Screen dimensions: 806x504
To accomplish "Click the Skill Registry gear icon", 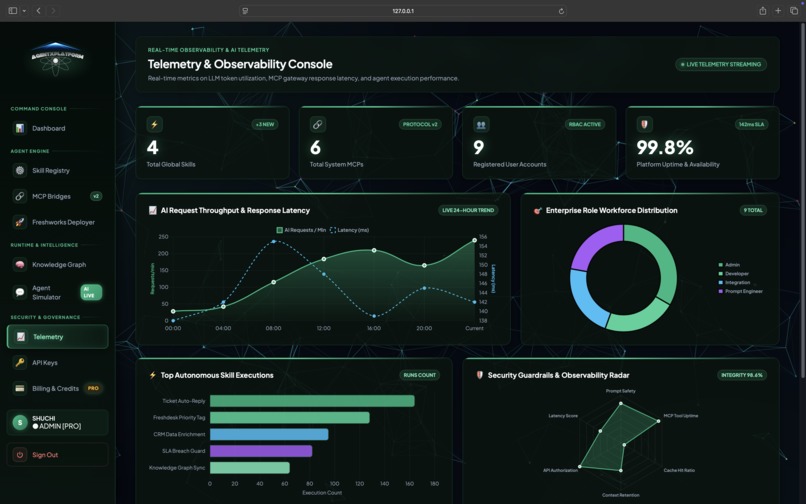I will (x=20, y=170).
